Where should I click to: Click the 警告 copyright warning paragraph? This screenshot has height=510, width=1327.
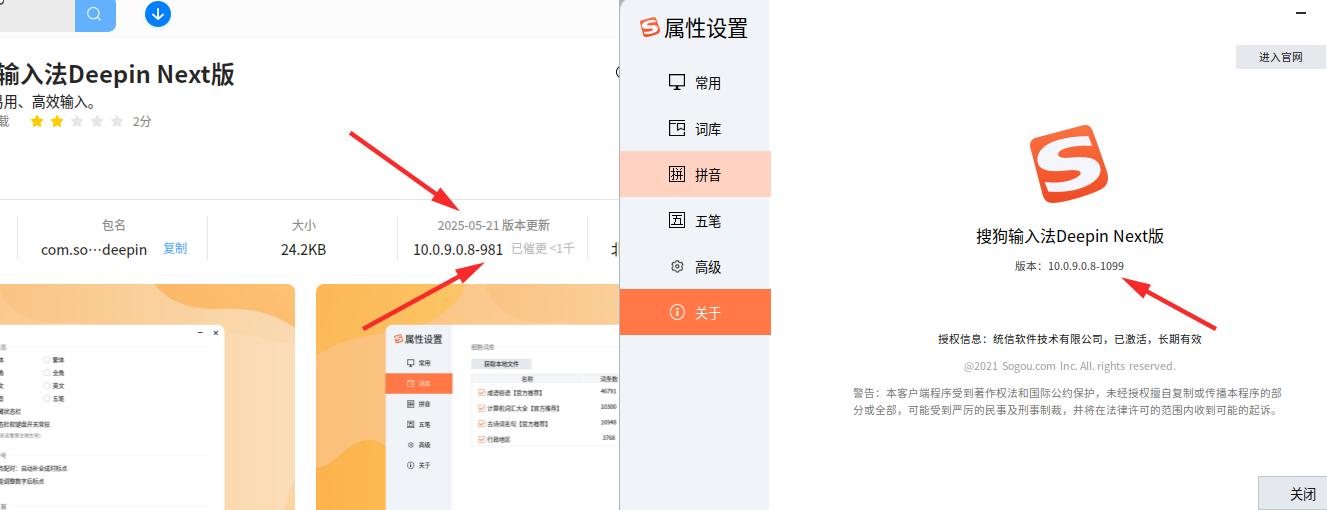point(1067,401)
